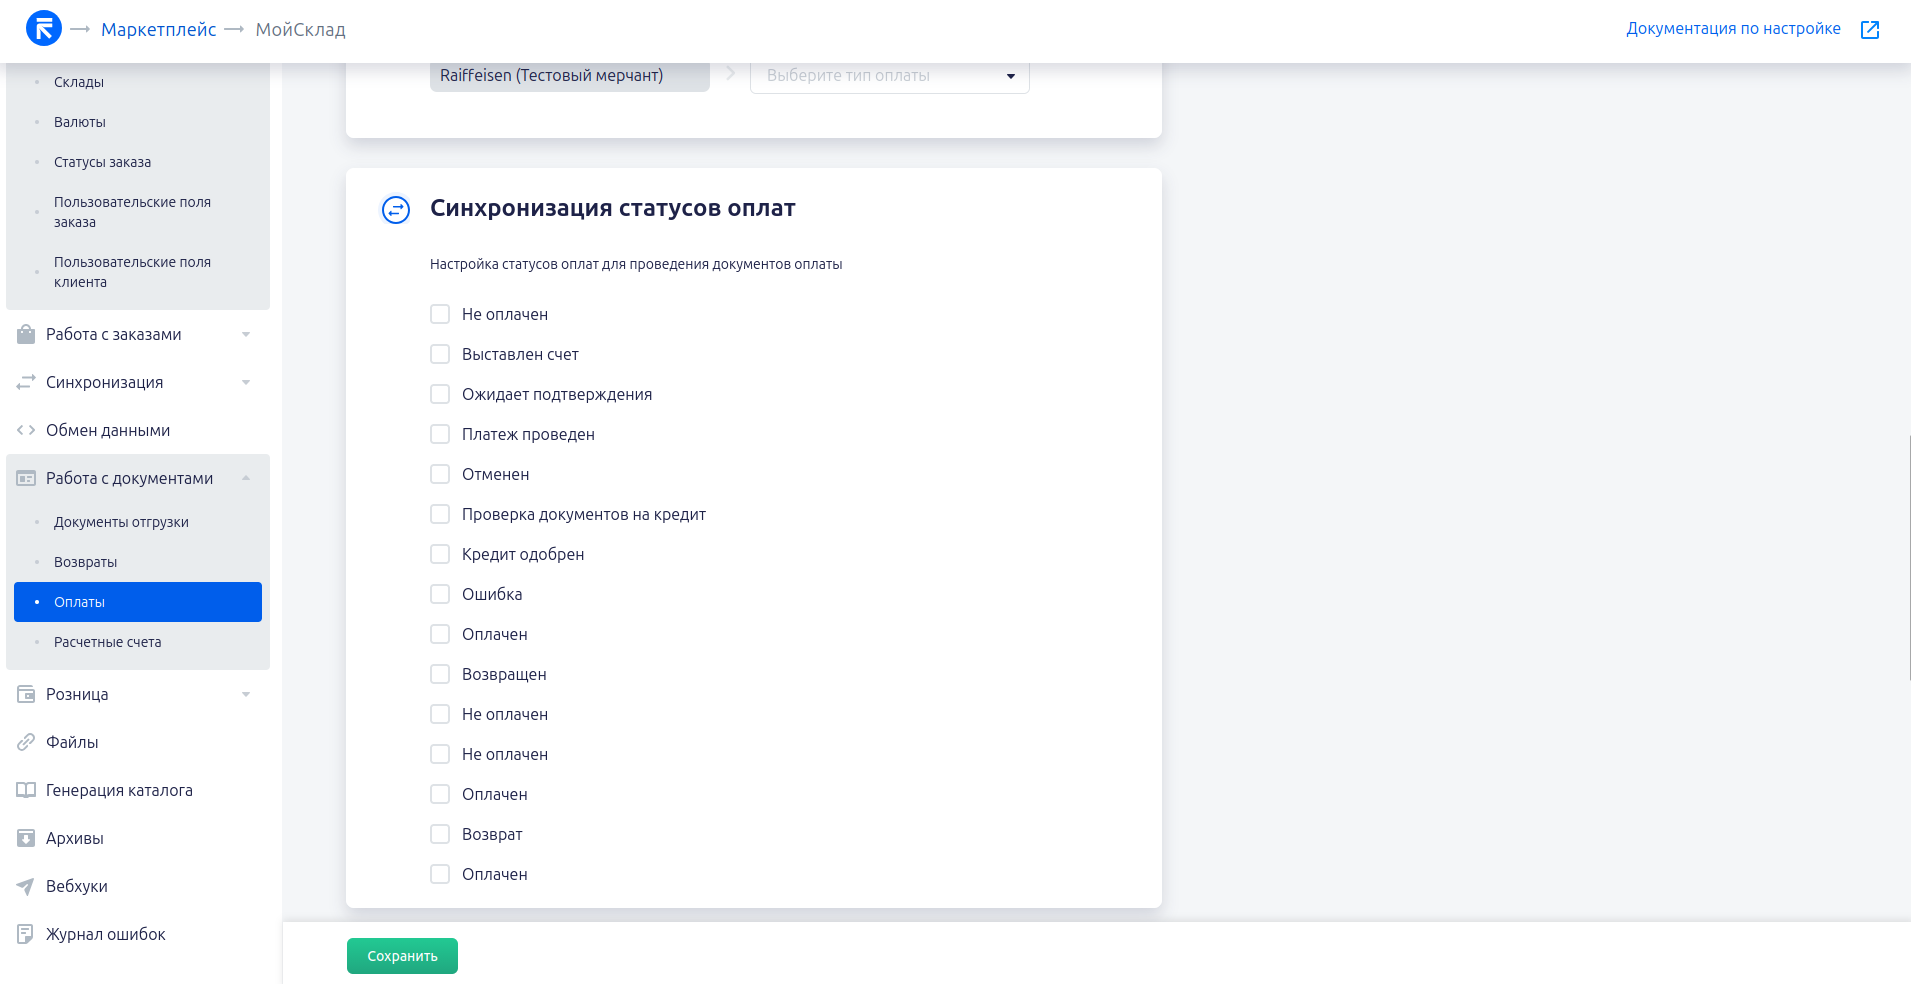Viewport: 1911px width, 984px height.
Task: Click the error log Журнал ошибок icon
Action: pyautogui.click(x=26, y=934)
